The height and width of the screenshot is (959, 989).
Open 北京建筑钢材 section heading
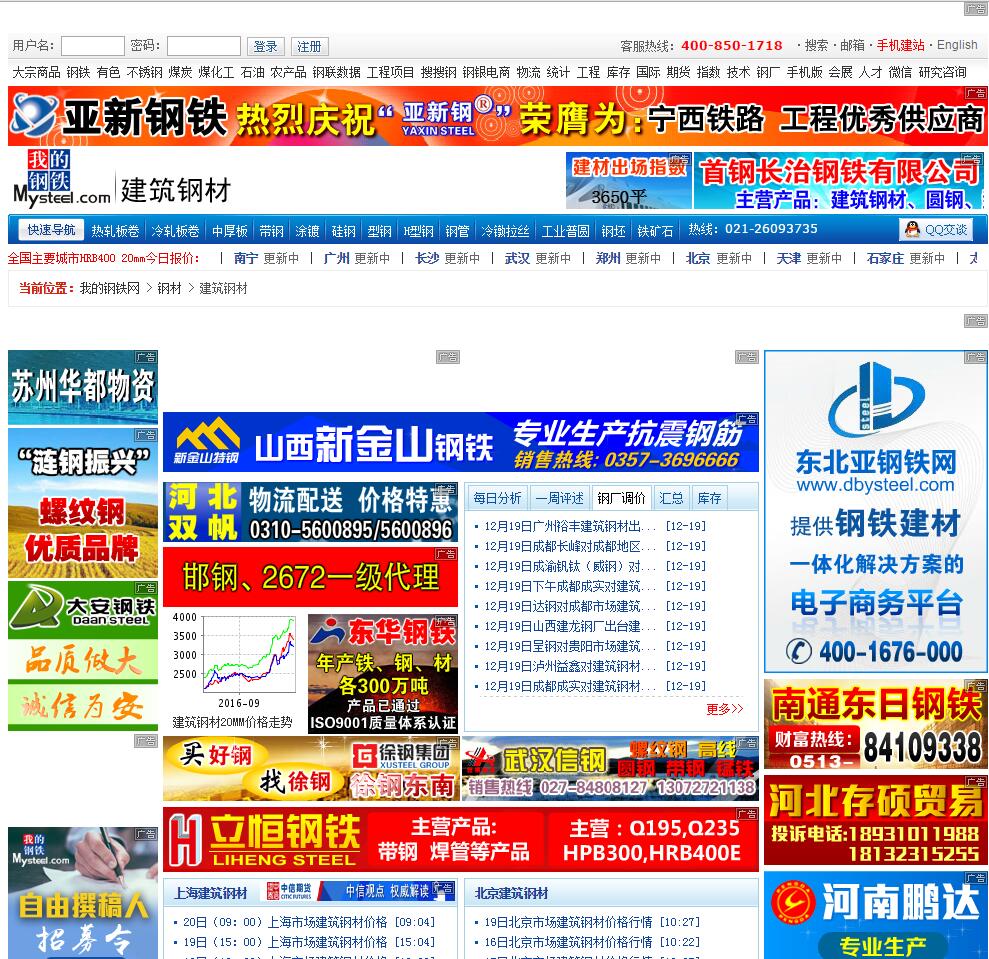pos(512,893)
